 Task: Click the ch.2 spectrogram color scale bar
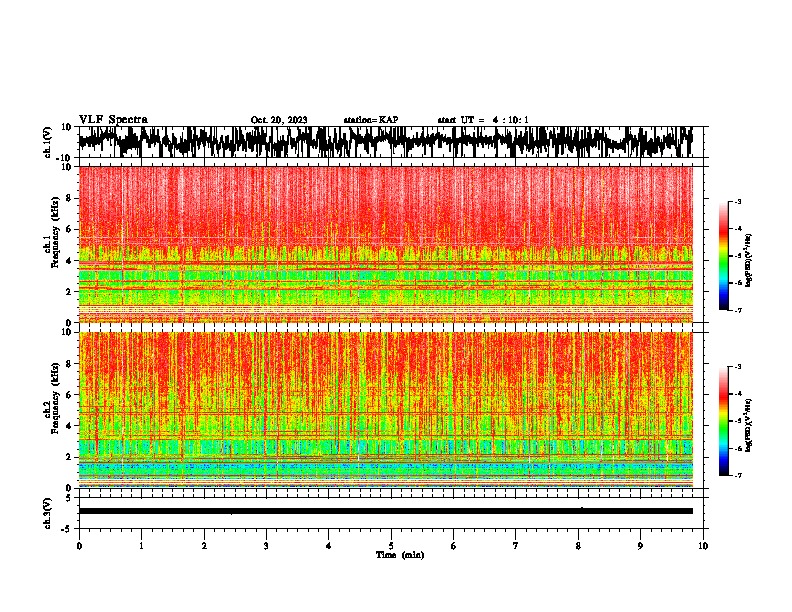point(724,421)
